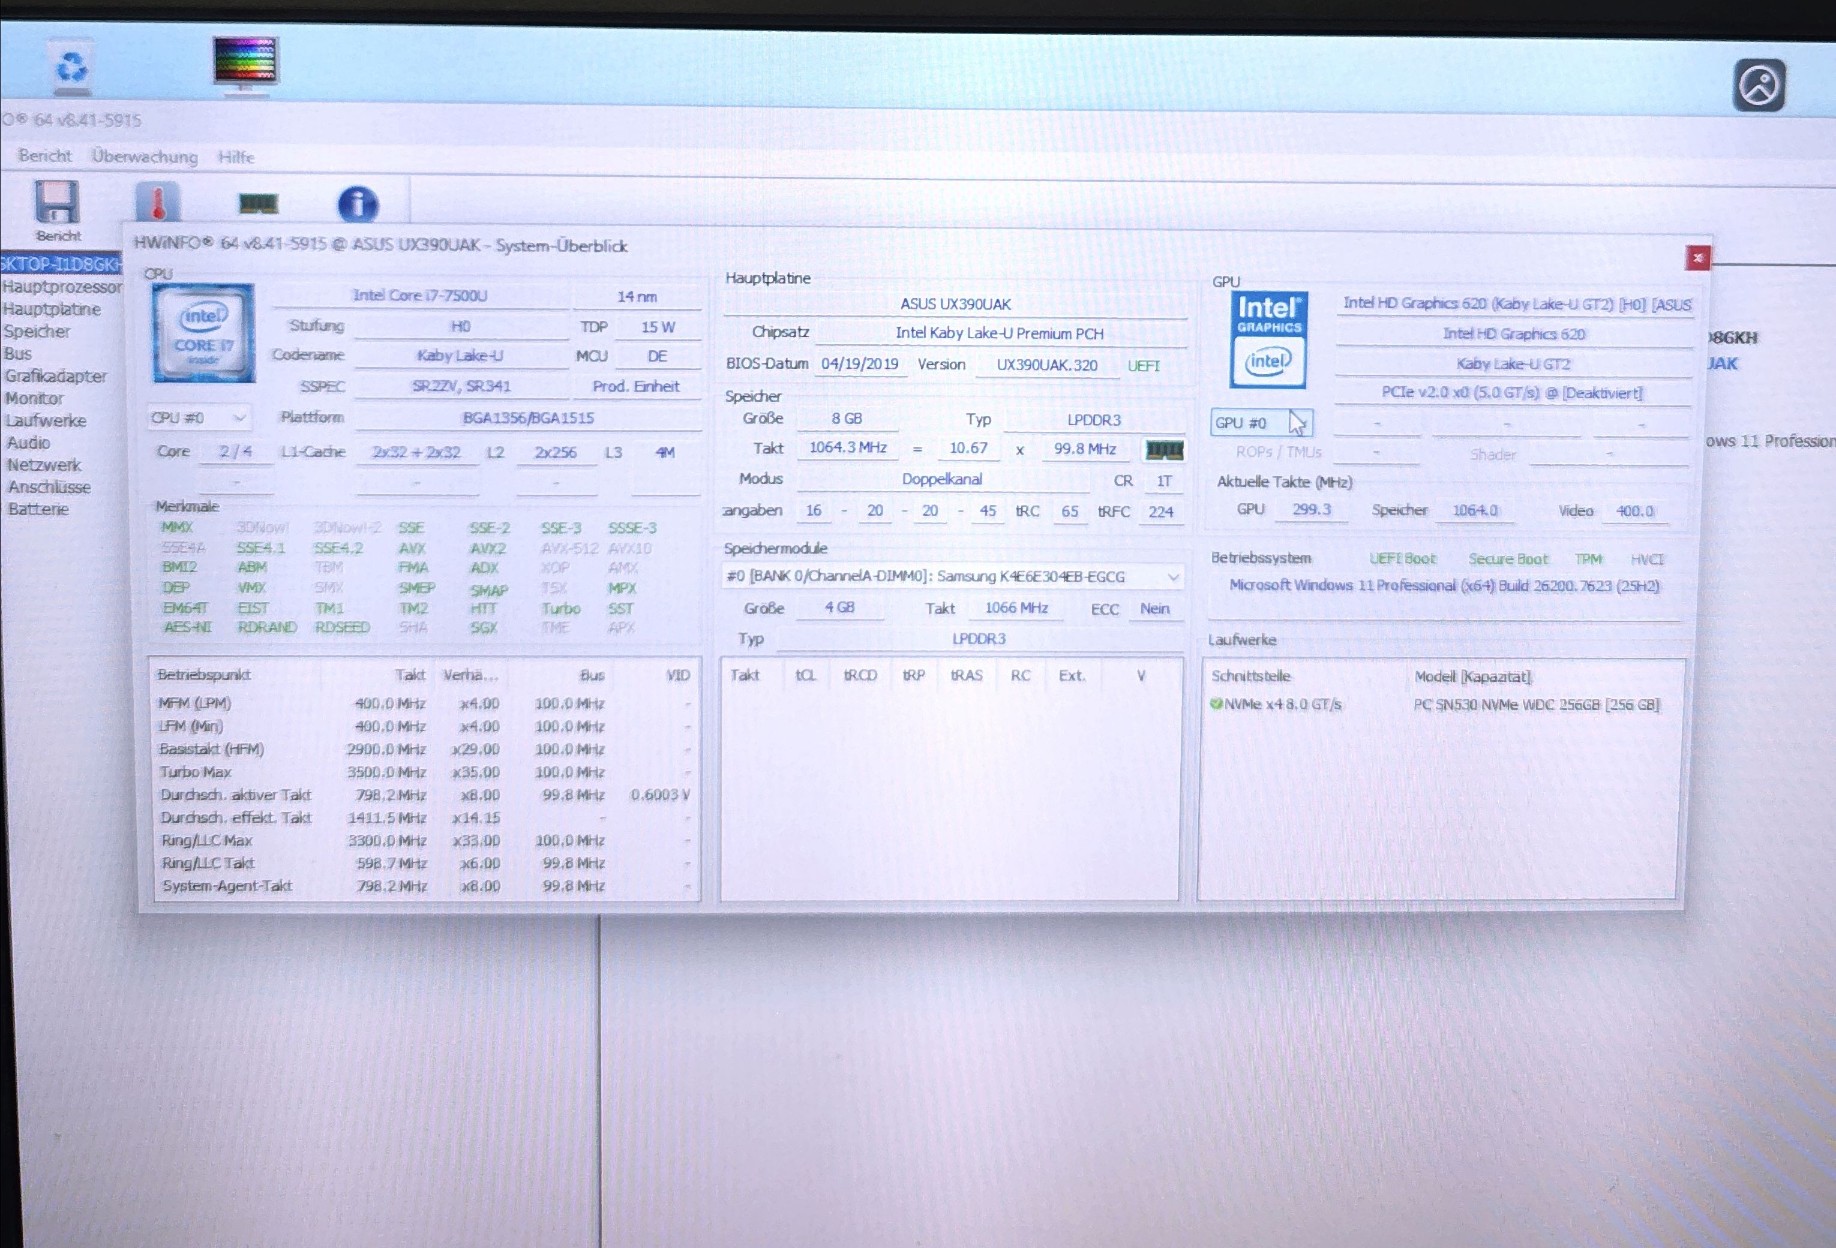Click the UEFI Boot status label

(x=1402, y=559)
